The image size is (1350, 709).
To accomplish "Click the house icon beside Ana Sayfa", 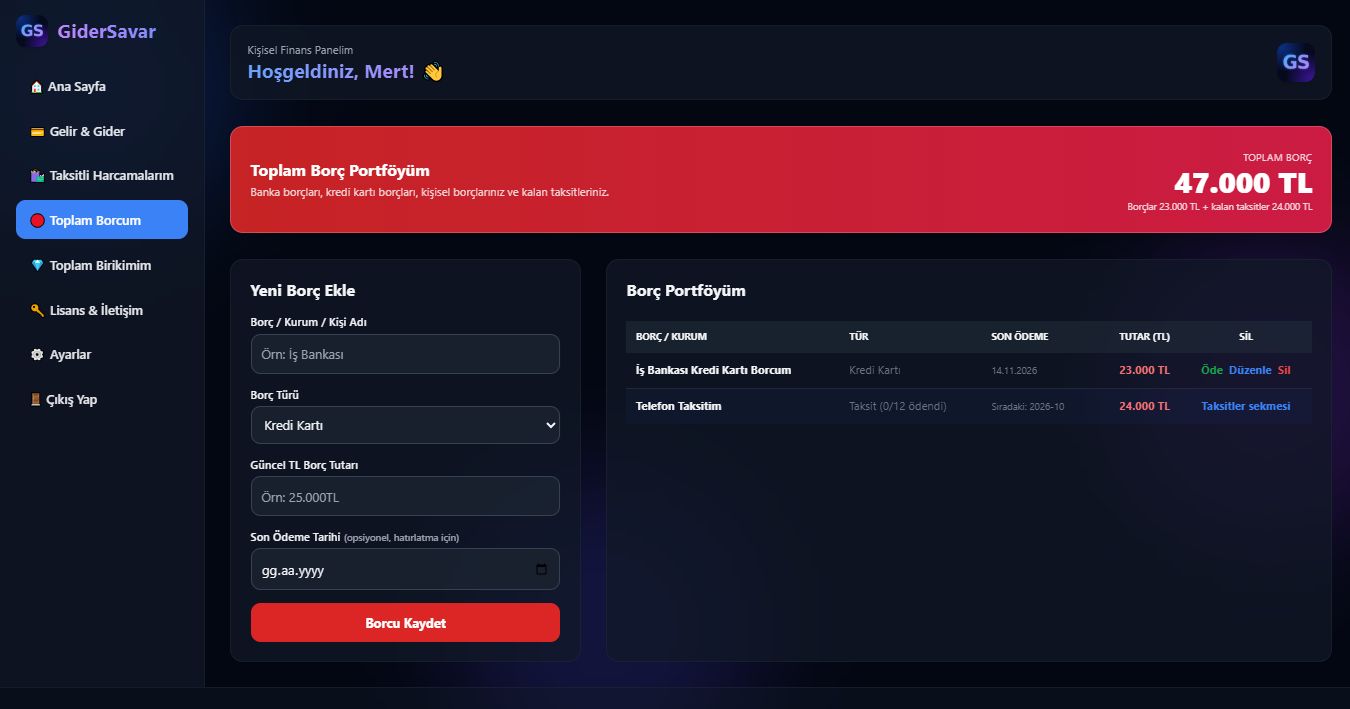I will 37,87.
